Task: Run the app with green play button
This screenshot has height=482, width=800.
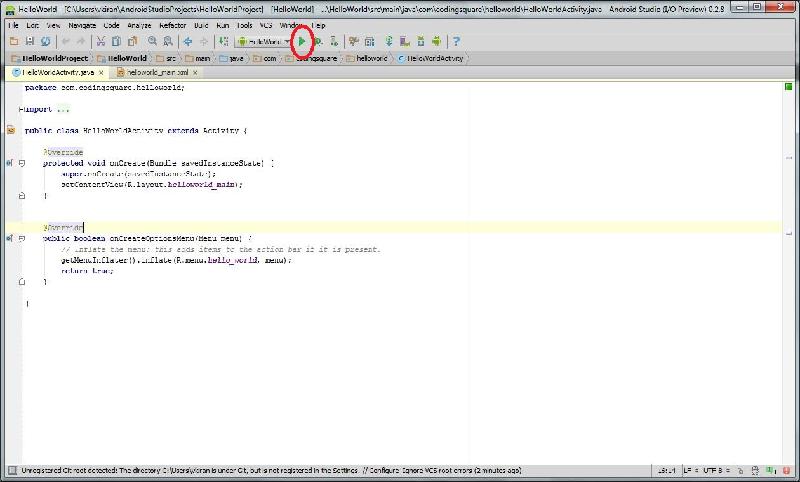Action: pyautogui.click(x=302, y=41)
